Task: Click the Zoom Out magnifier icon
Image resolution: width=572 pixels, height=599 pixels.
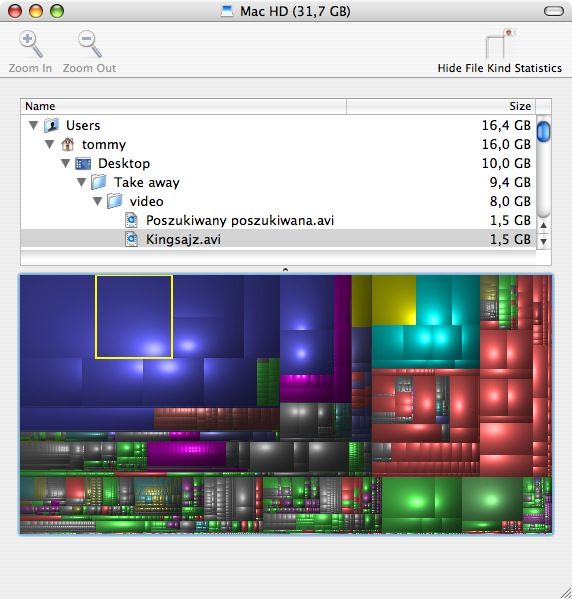Action: pos(89,44)
